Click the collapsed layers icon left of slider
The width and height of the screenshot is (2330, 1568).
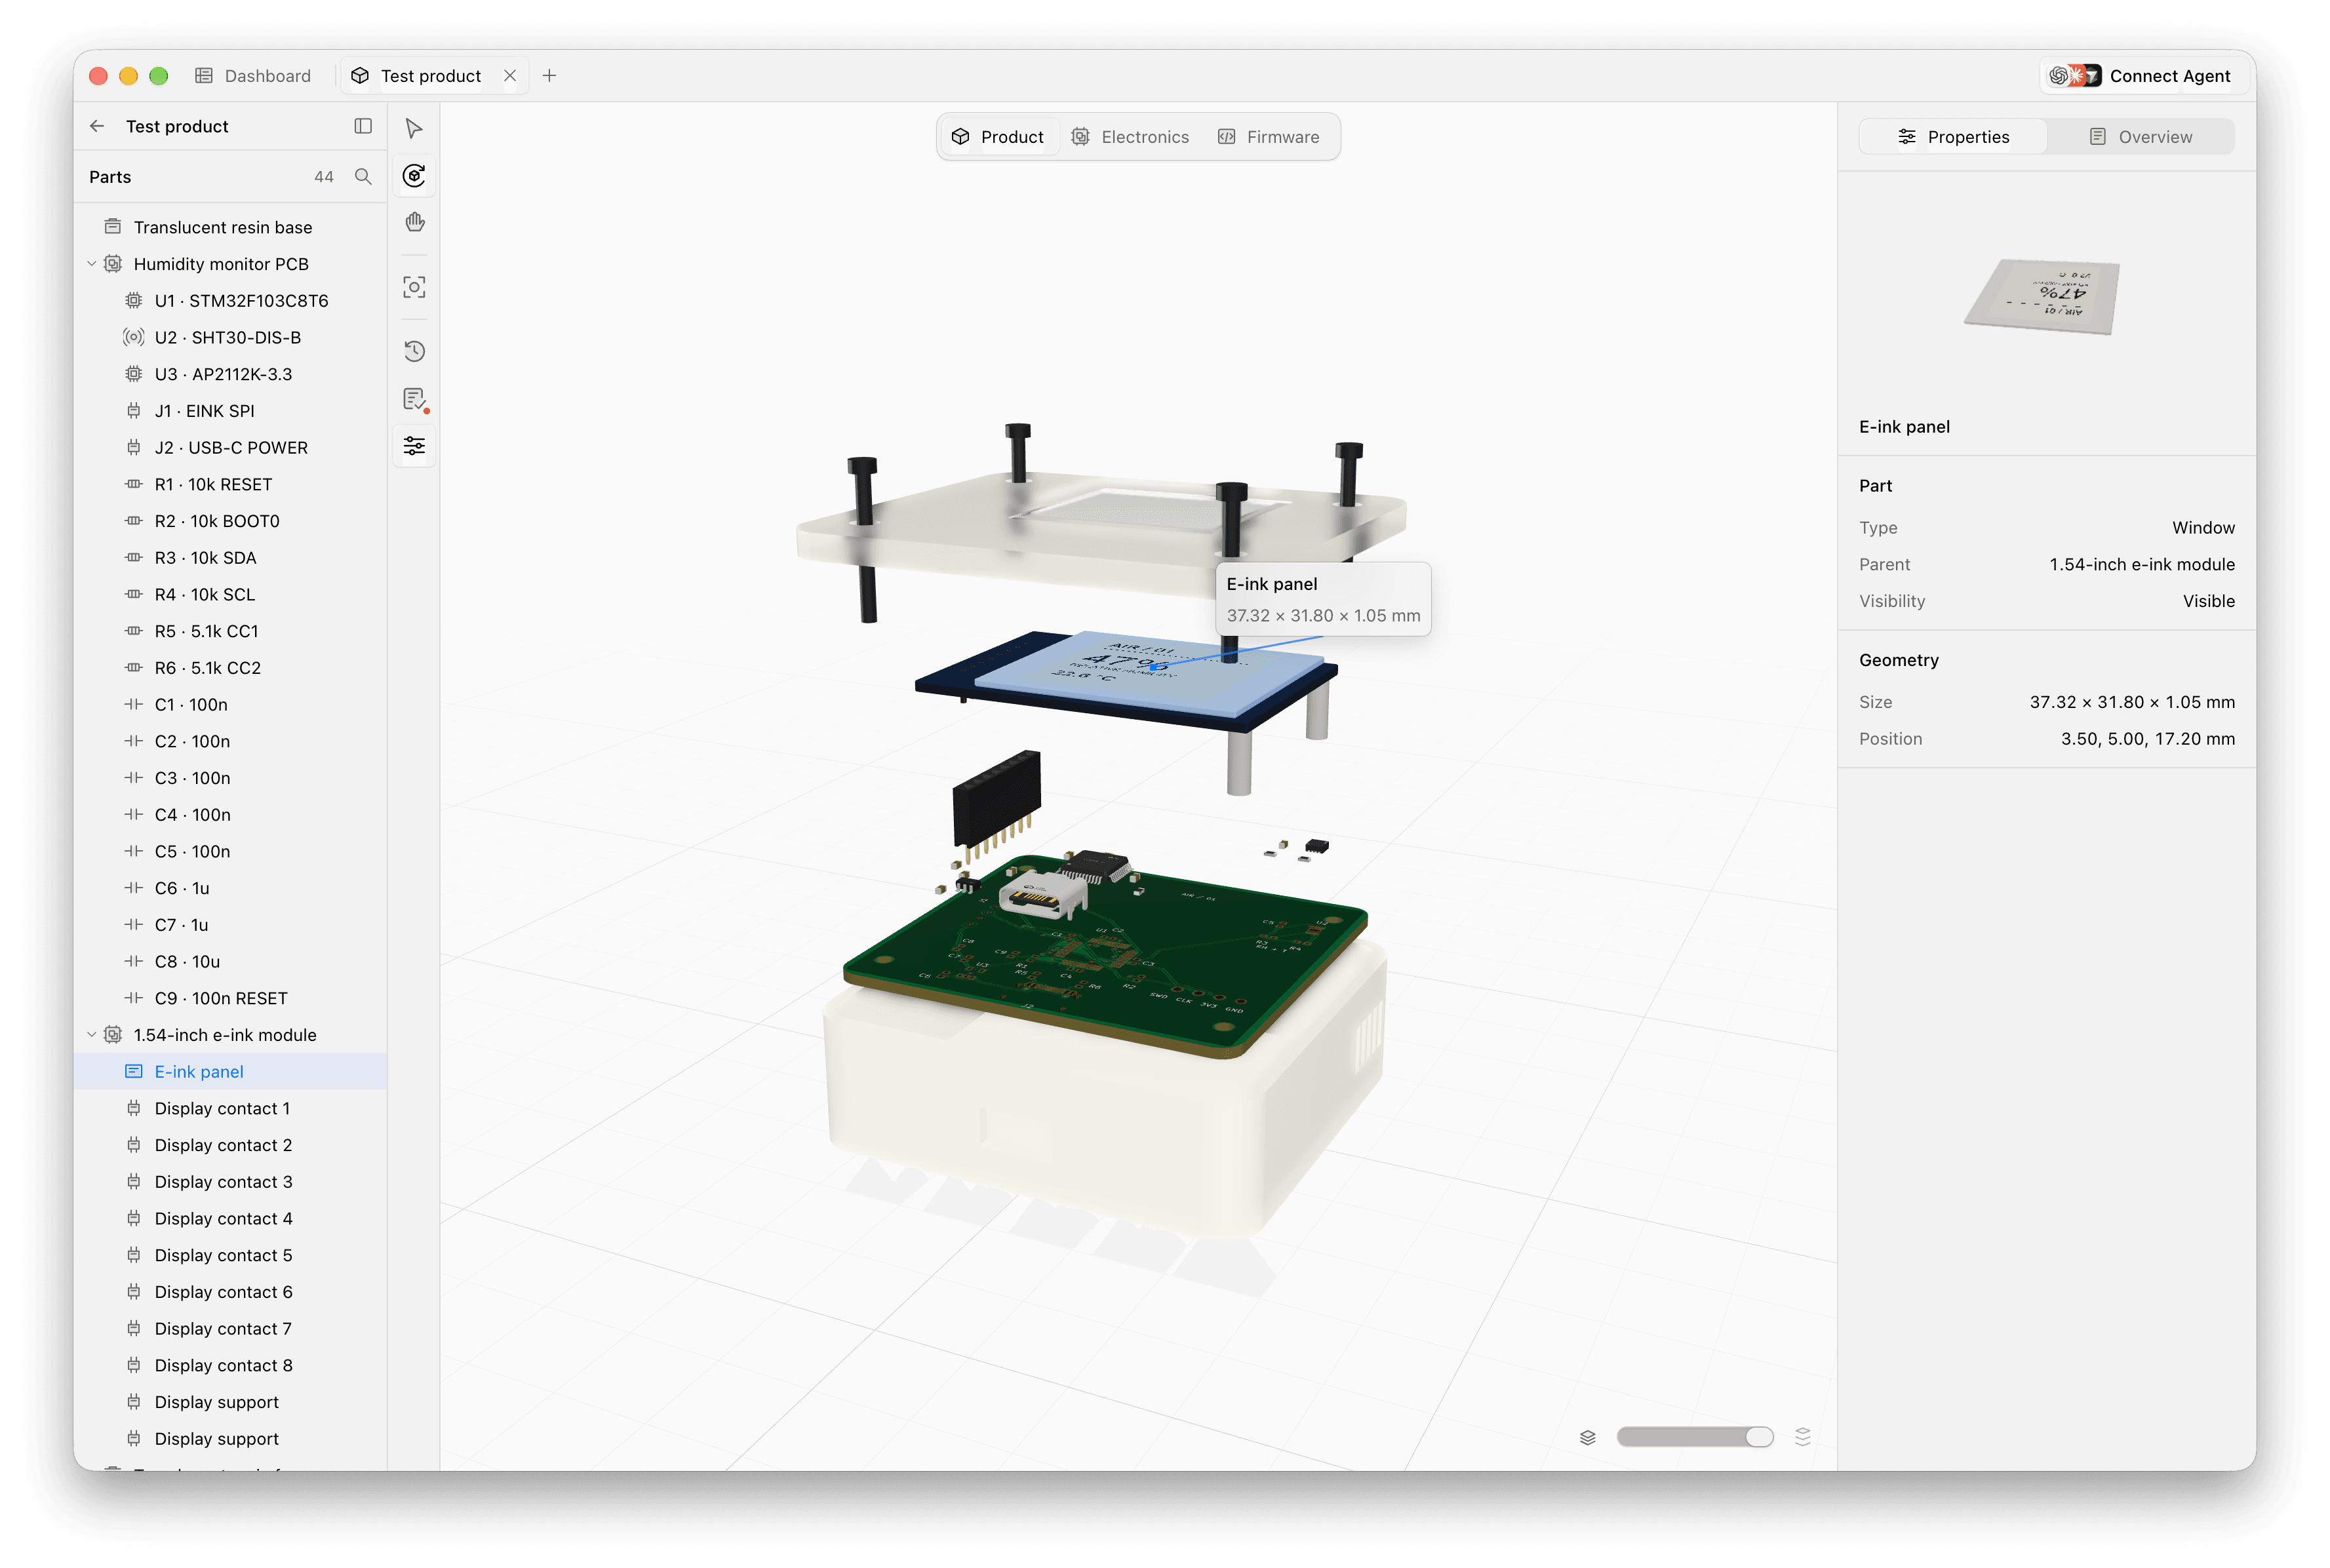tap(1587, 1437)
